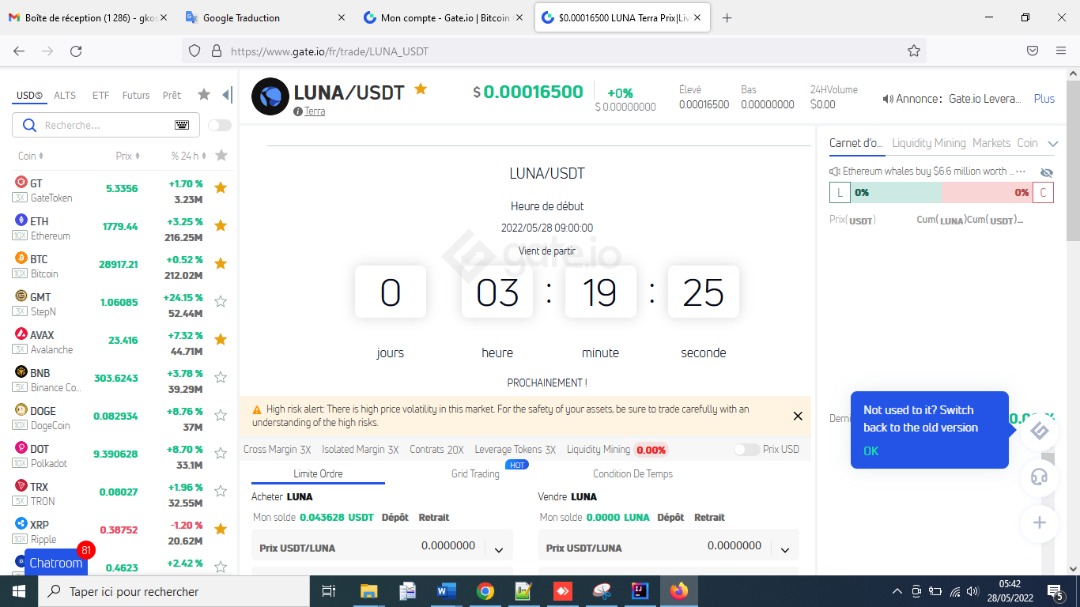Sort coin list by Coin column
Image resolution: width=1080 pixels, height=607 pixels.
pyautogui.click(x=31, y=156)
